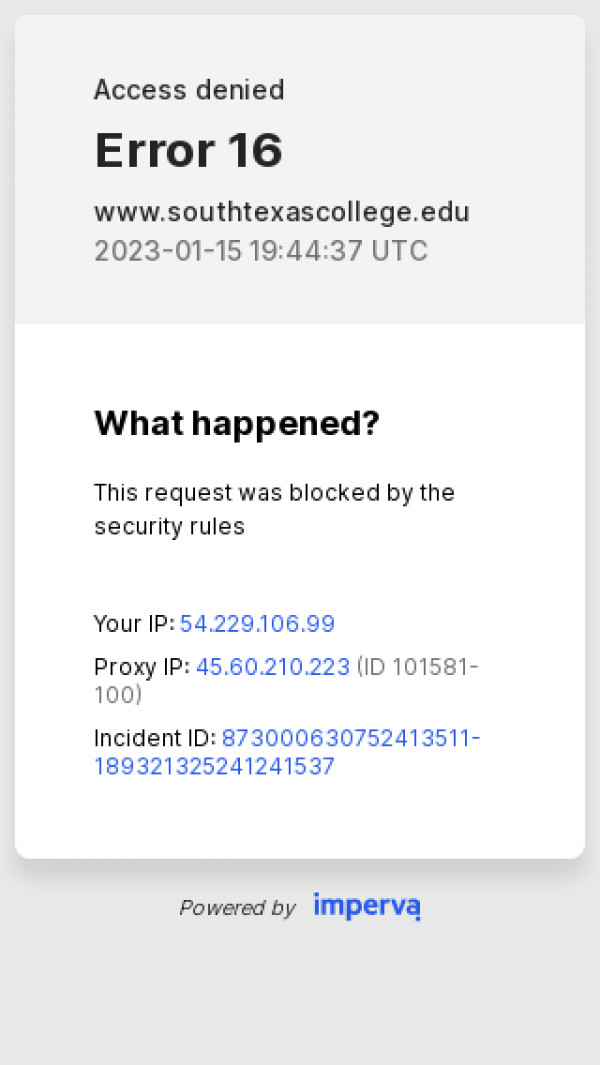This screenshot has height=1065, width=600.
Task: Click the blue Incident ID number
Action: point(350,738)
